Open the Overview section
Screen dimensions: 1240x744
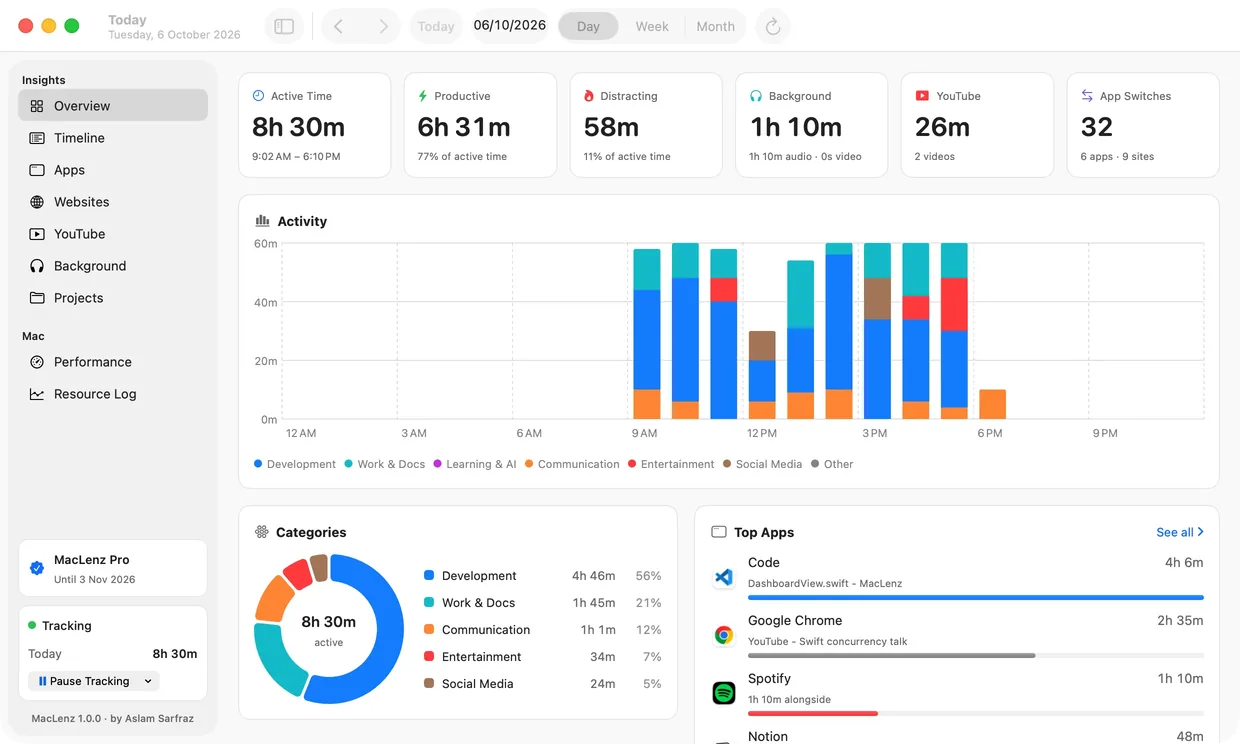point(113,106)
